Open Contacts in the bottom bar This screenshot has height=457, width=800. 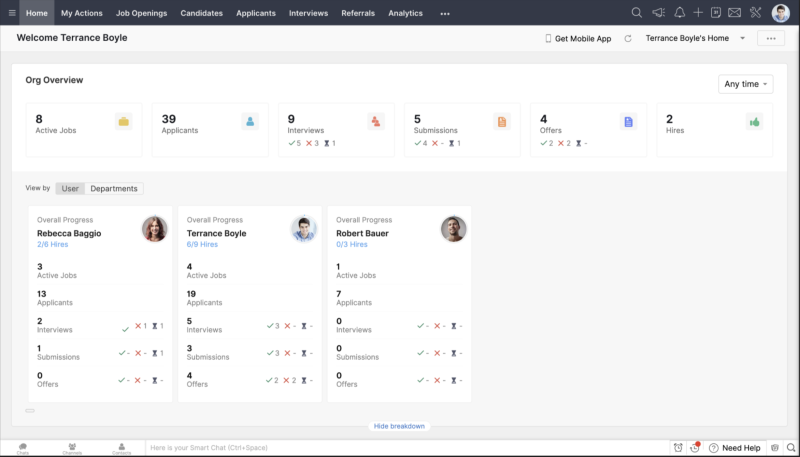tap(121, 448)
